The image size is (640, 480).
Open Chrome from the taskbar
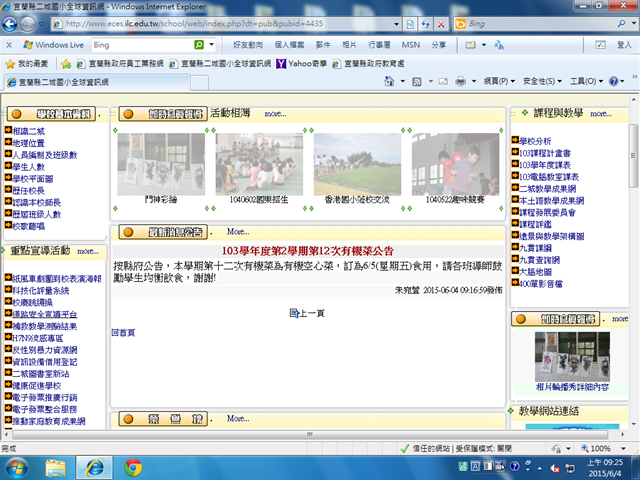click(x=133, y=467)
